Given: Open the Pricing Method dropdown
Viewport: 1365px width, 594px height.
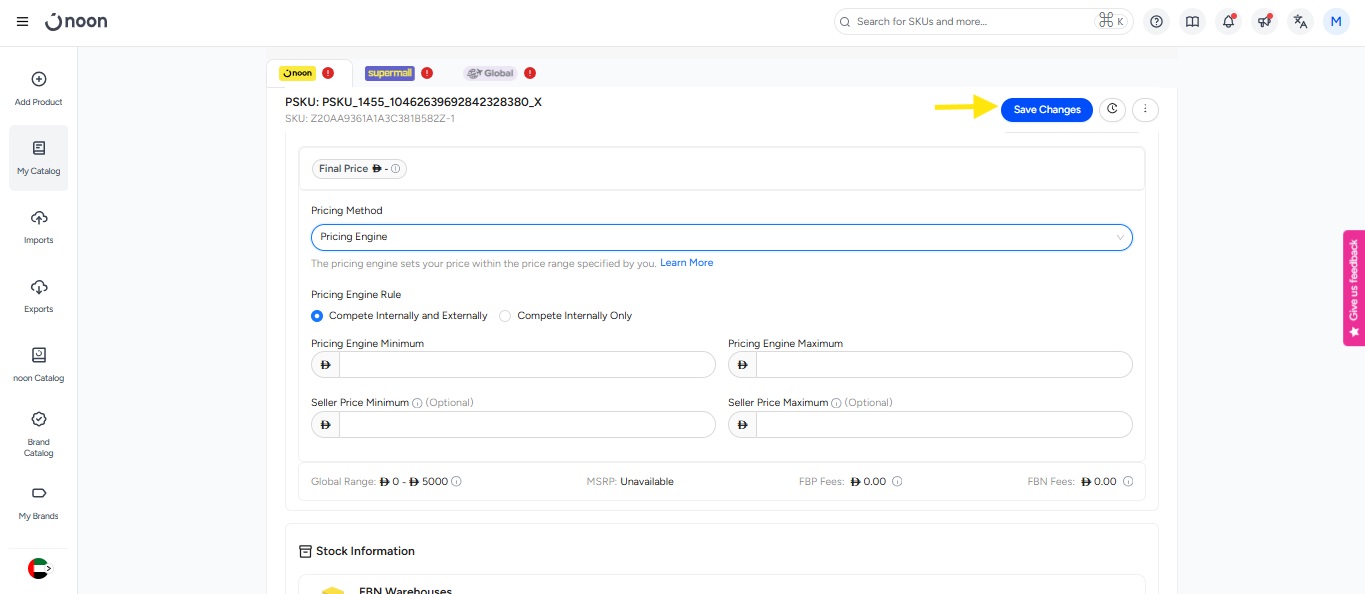Looking at the screenshot, I should point(721,237).
